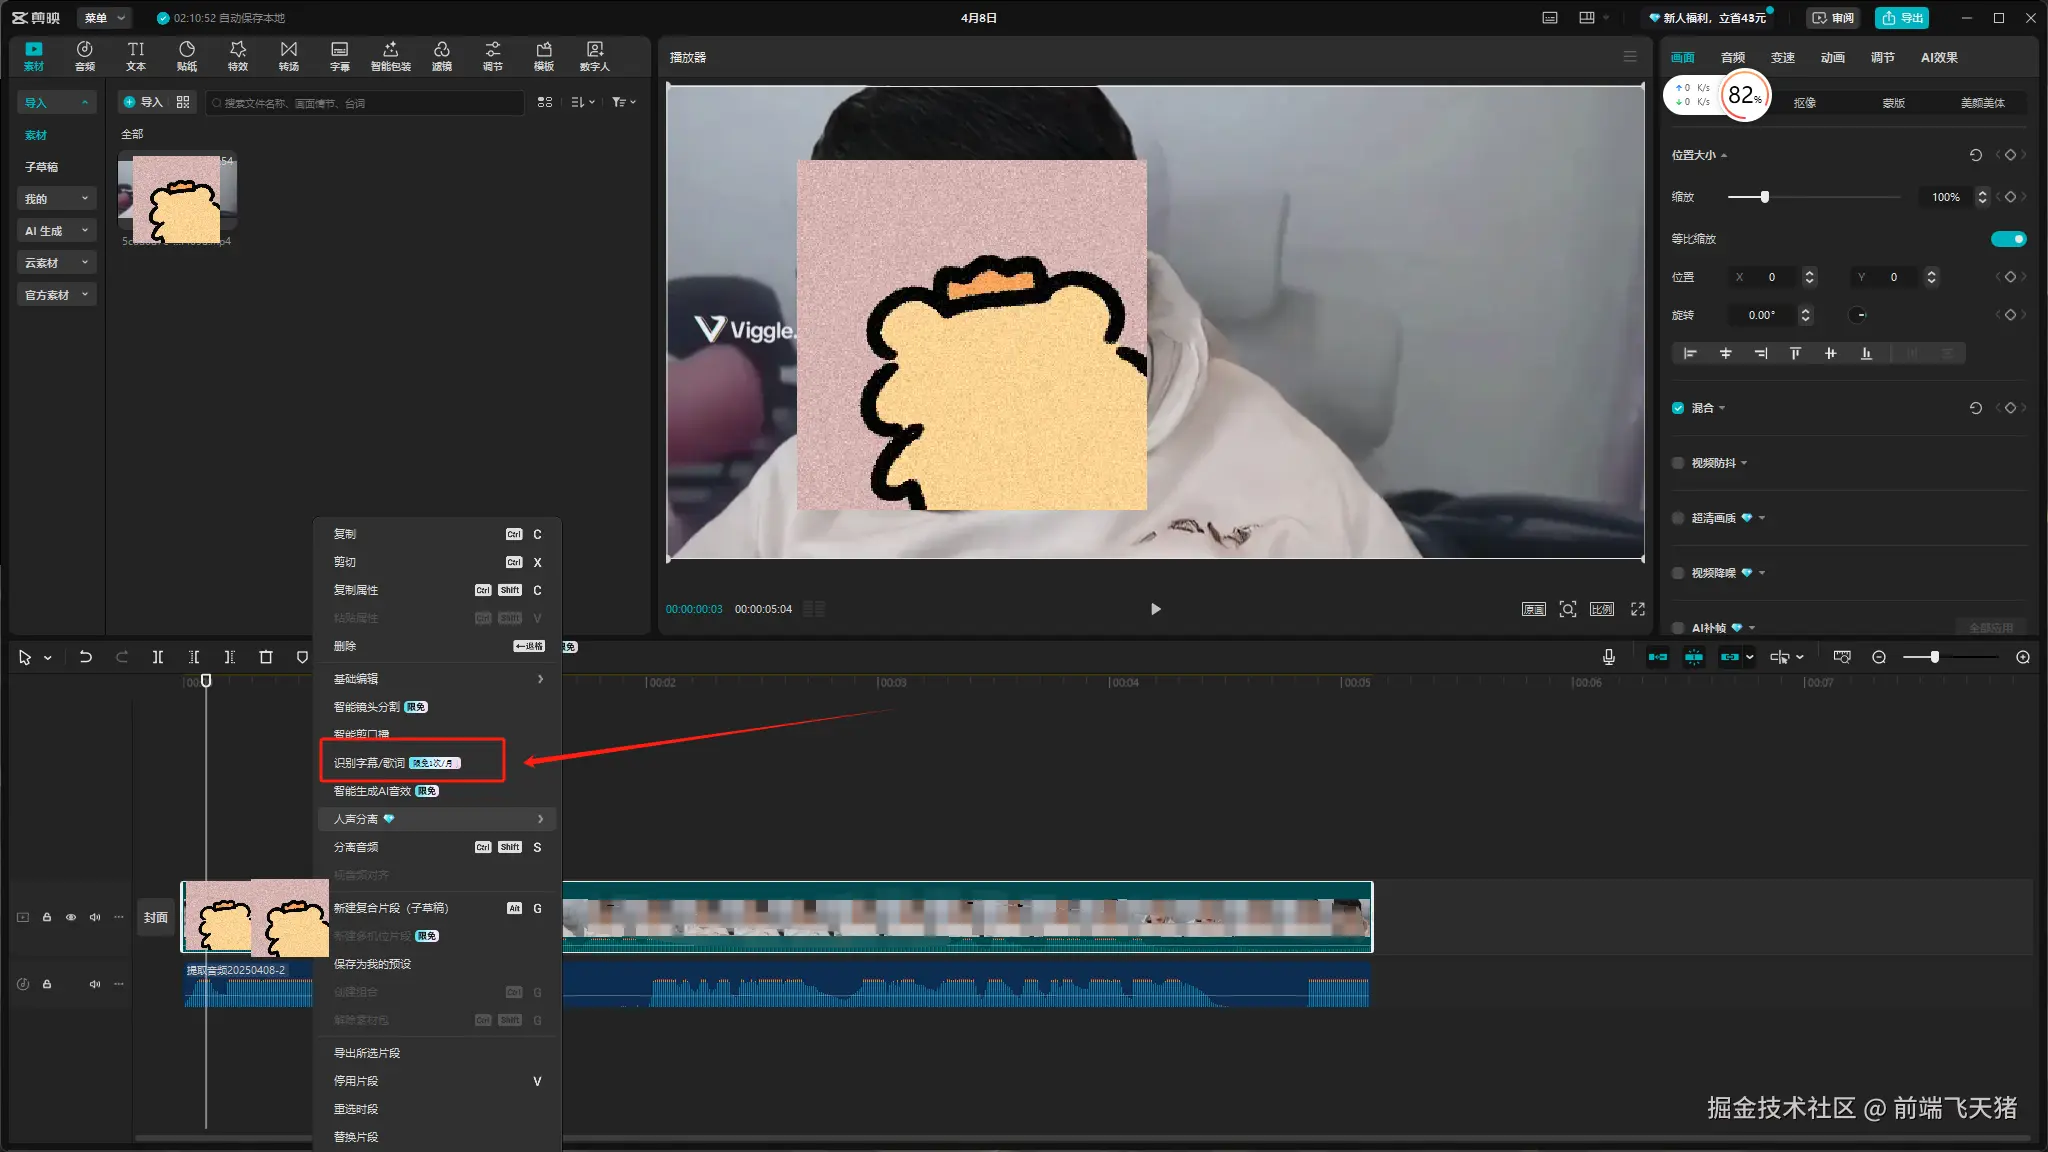Switch to the 变速 tab
Screen dimensions: 2048x1152
click(x=1782, y=58)
